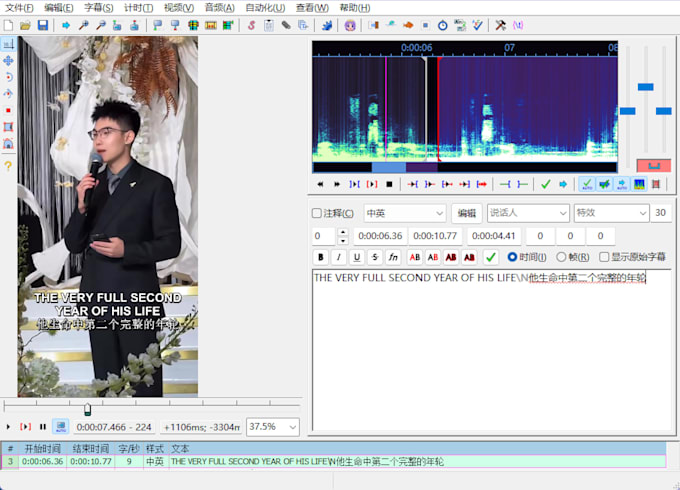This screenshot has width=680, height=490.
Task: Check the 注释 comment checkbox
Action: point(317,213)
